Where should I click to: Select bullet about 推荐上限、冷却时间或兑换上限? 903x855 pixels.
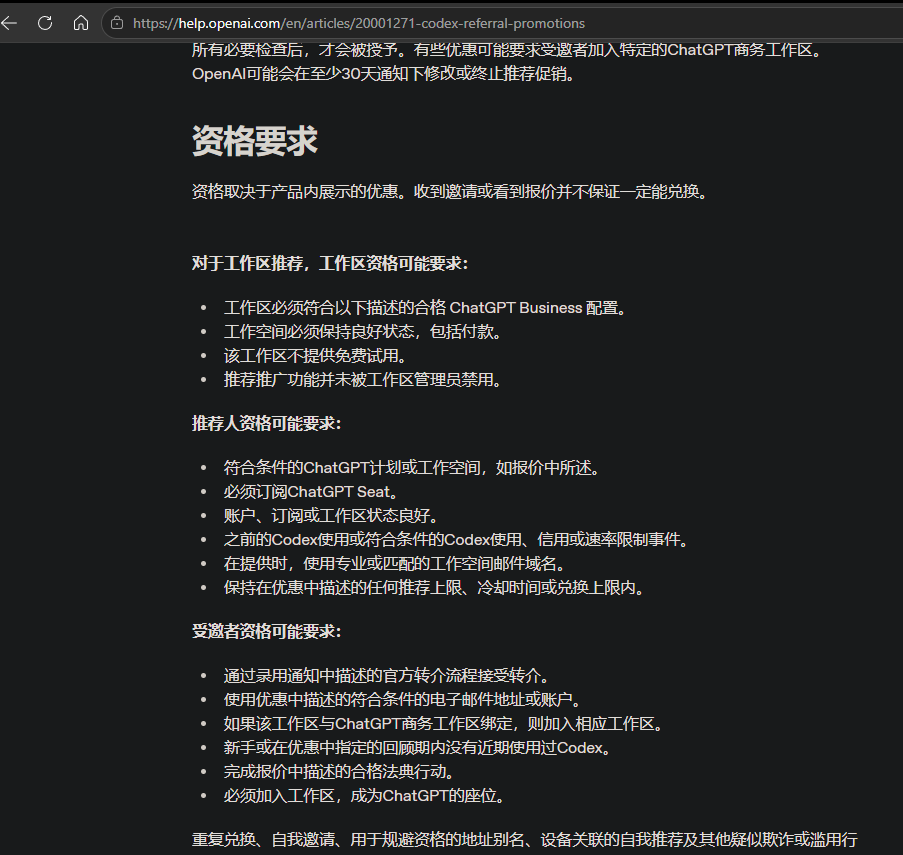434,588
